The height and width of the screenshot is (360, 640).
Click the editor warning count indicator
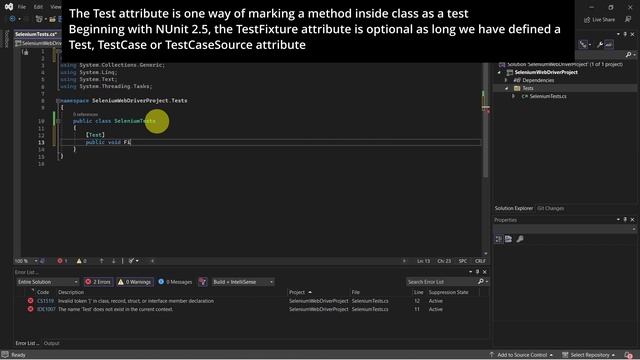82,261
